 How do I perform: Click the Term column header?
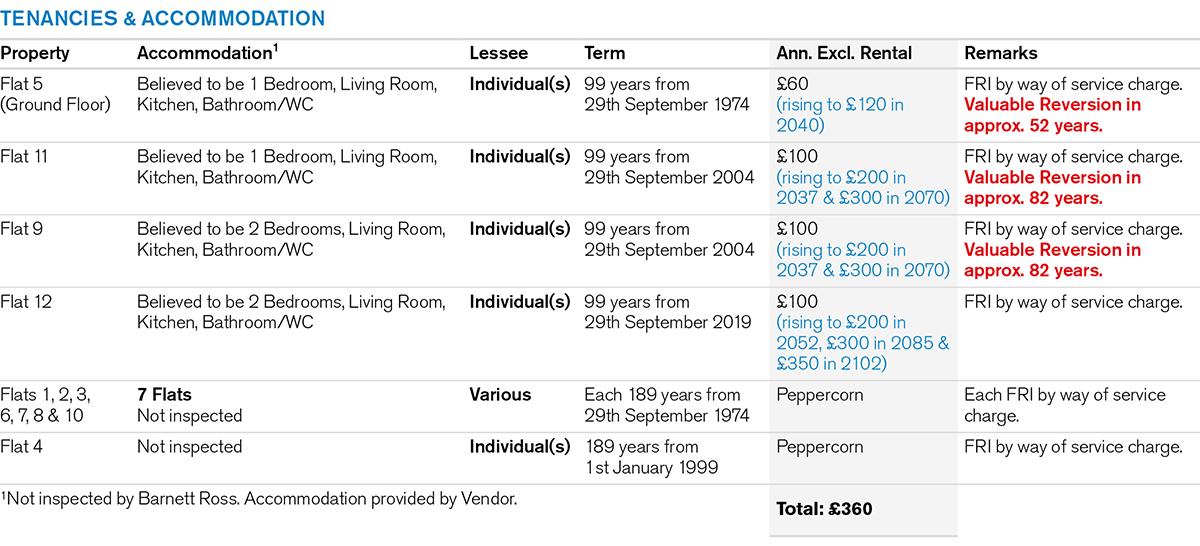(x=604, y=53)
